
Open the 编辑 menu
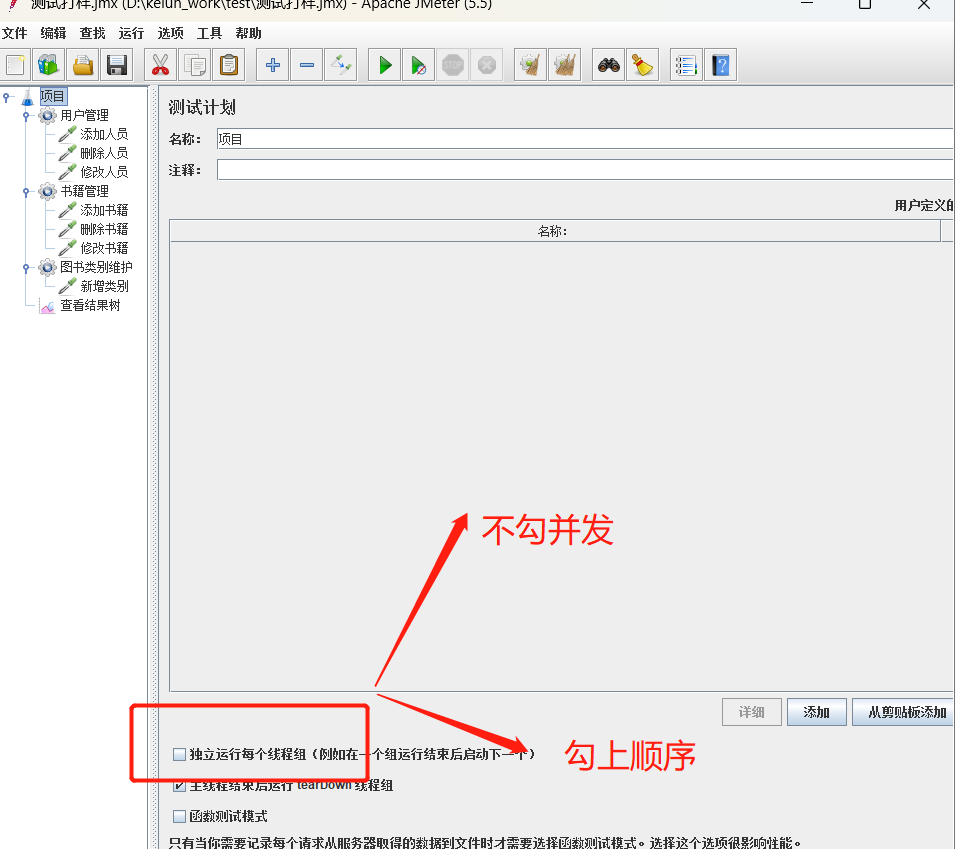pos(53,33)
